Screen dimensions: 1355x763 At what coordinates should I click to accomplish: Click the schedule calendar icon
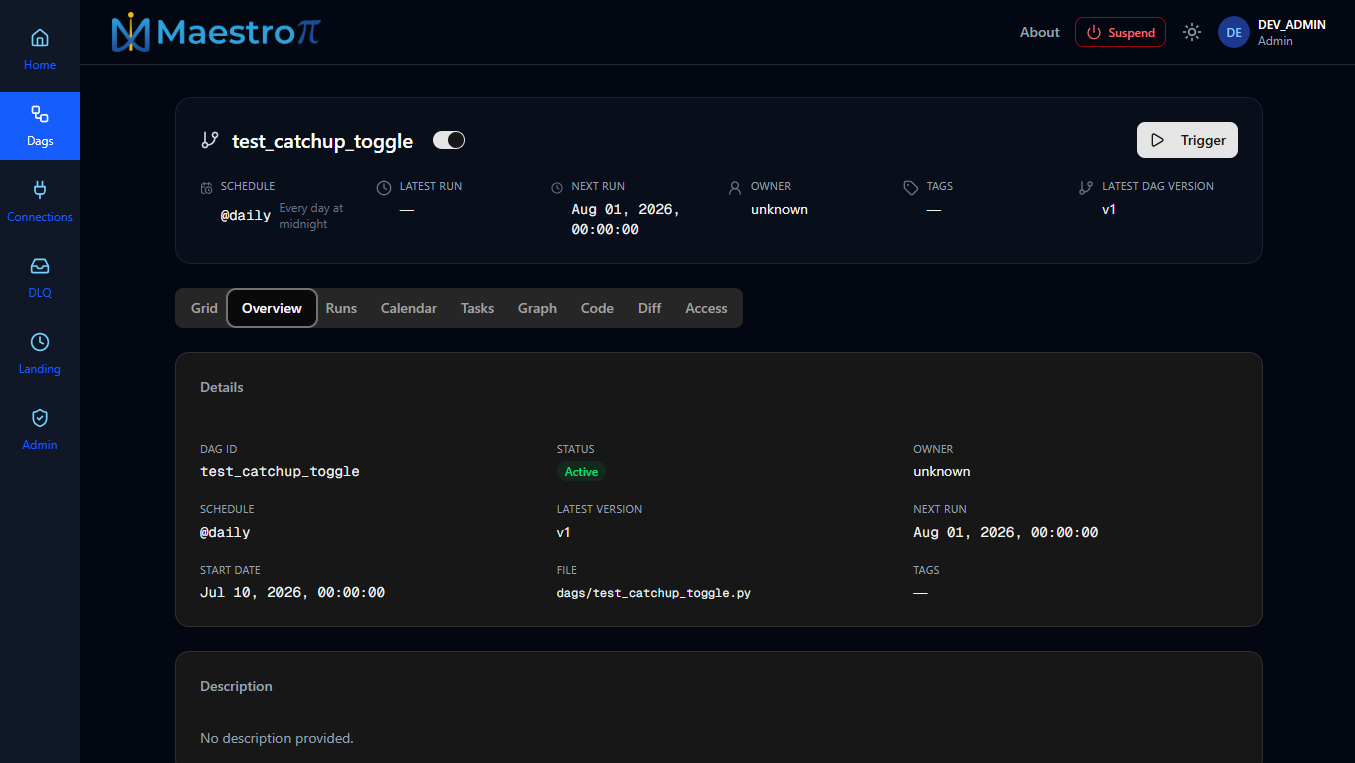(207, 187)
